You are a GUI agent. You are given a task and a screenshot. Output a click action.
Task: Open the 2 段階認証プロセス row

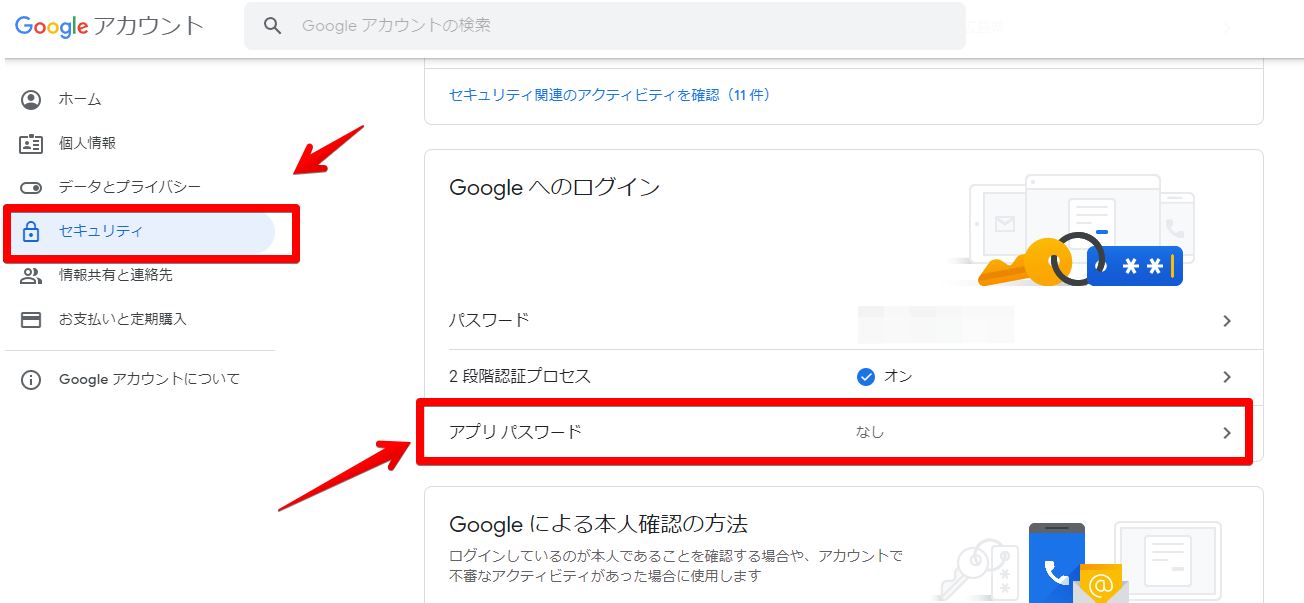tap(843, 377)
